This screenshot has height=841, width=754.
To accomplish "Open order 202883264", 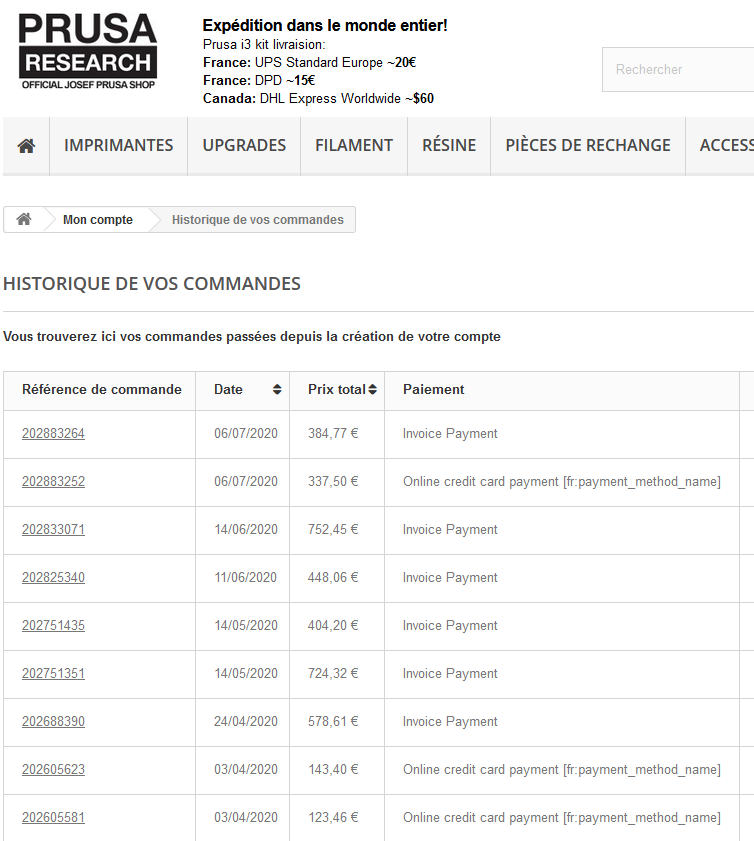I will (x=53, y=433).
